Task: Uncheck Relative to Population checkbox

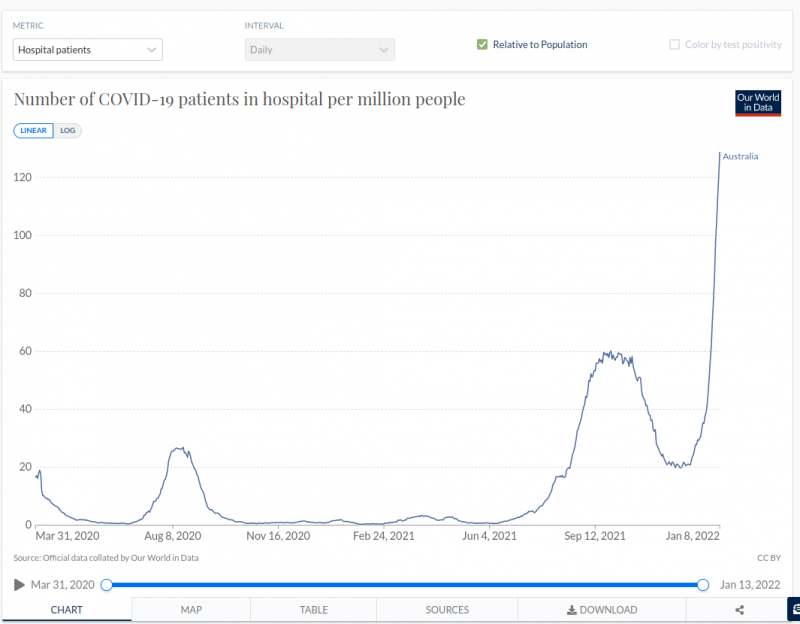Action: [482, 45]
